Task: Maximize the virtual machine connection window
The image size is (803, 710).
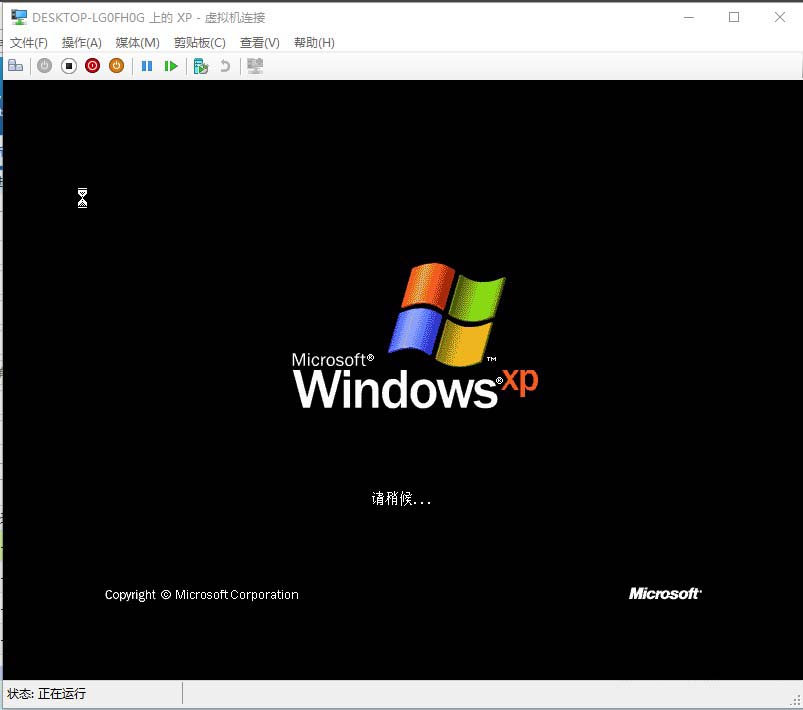Action: coord(734,17)
